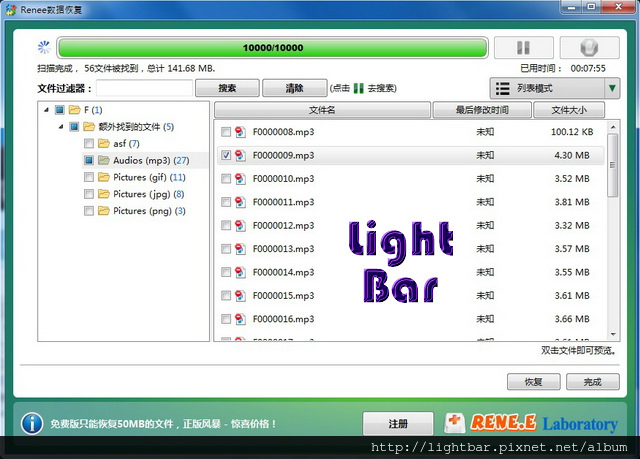Click the mp3 file icon of F0000010.mp3

[240, 178]
